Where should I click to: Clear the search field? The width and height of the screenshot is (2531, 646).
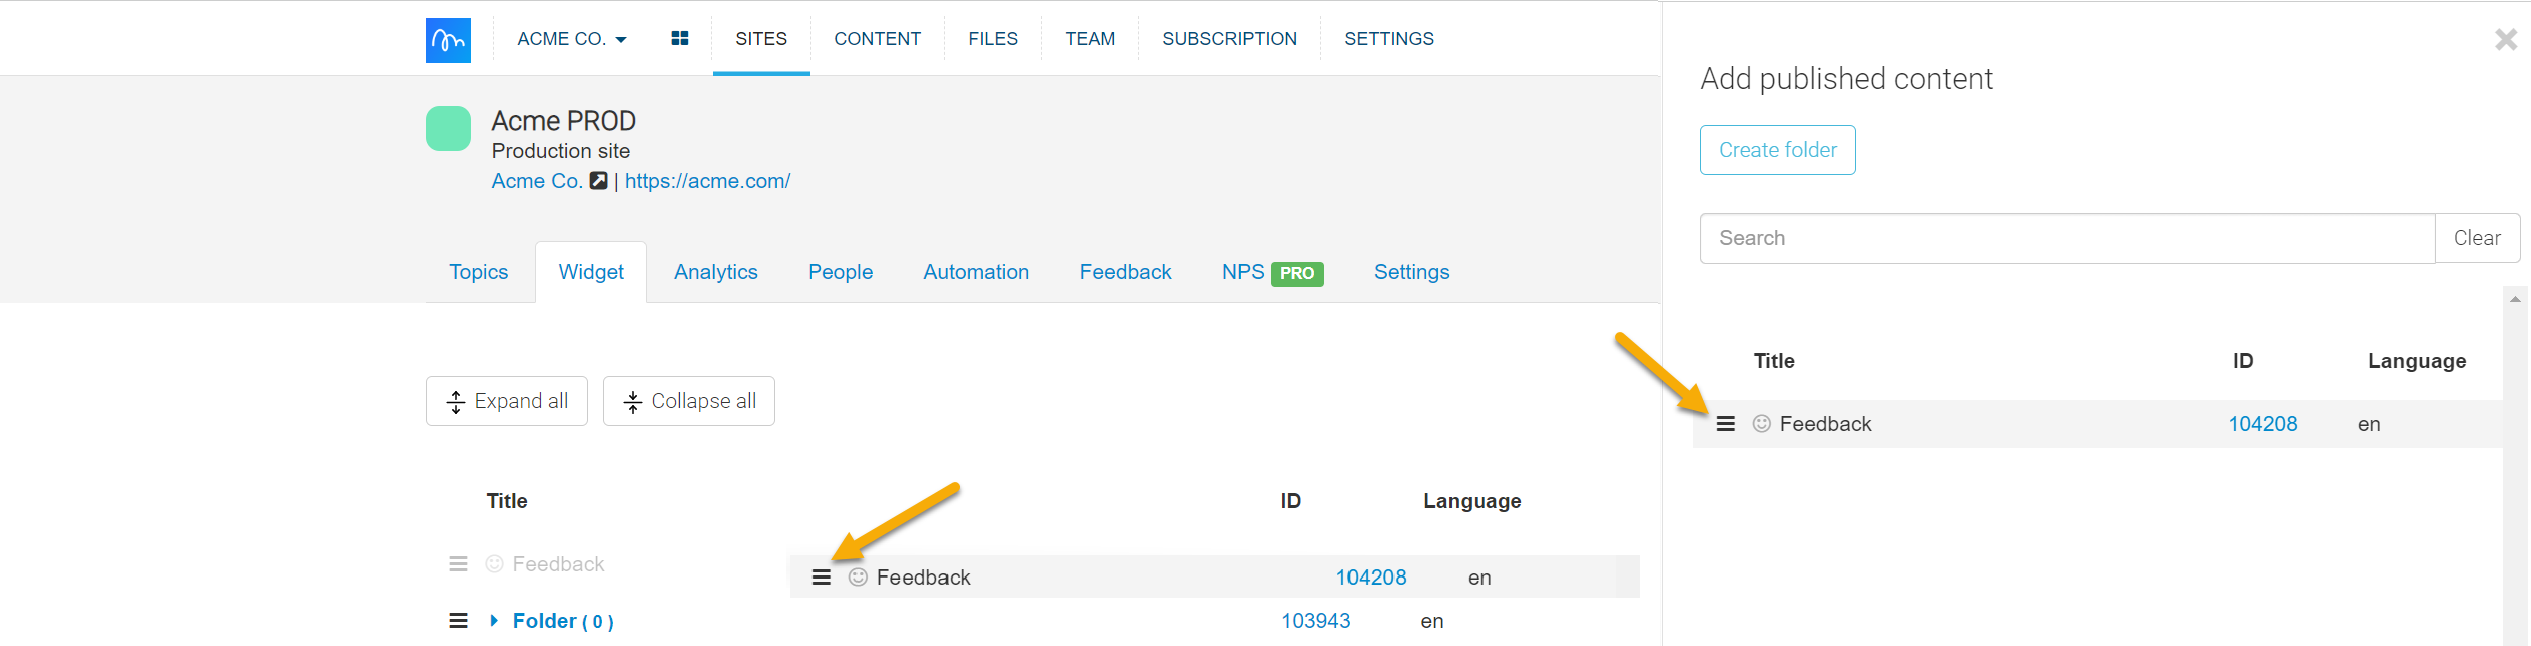2476,238
